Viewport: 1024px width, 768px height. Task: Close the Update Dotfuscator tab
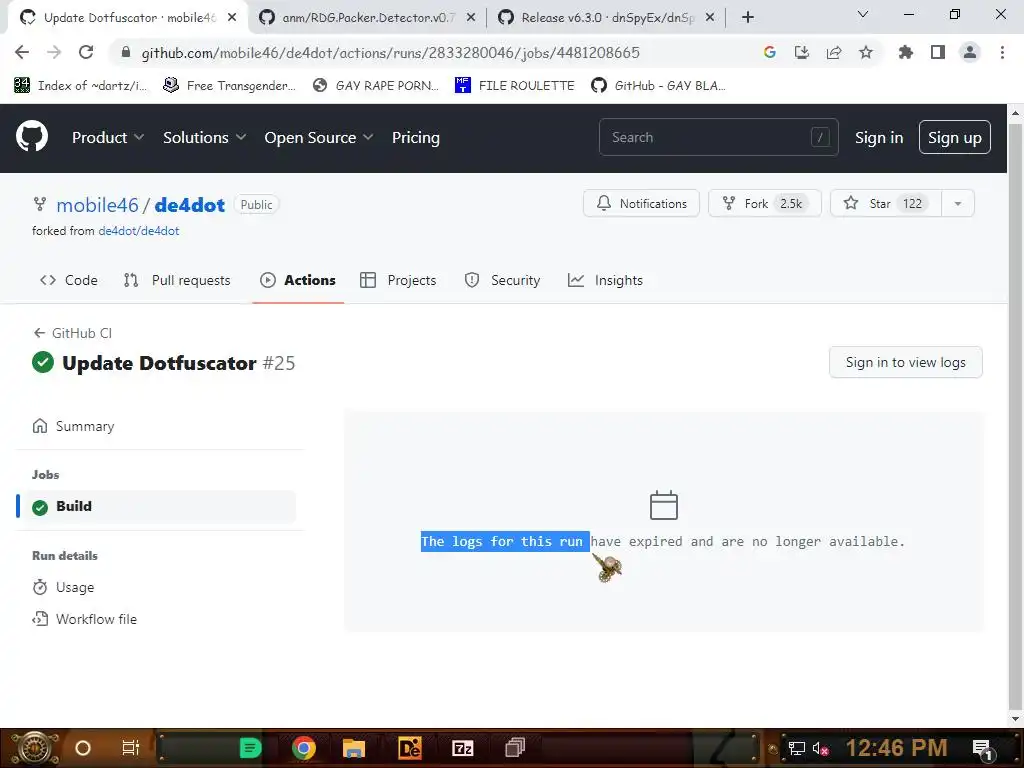(x=232, y=18)
